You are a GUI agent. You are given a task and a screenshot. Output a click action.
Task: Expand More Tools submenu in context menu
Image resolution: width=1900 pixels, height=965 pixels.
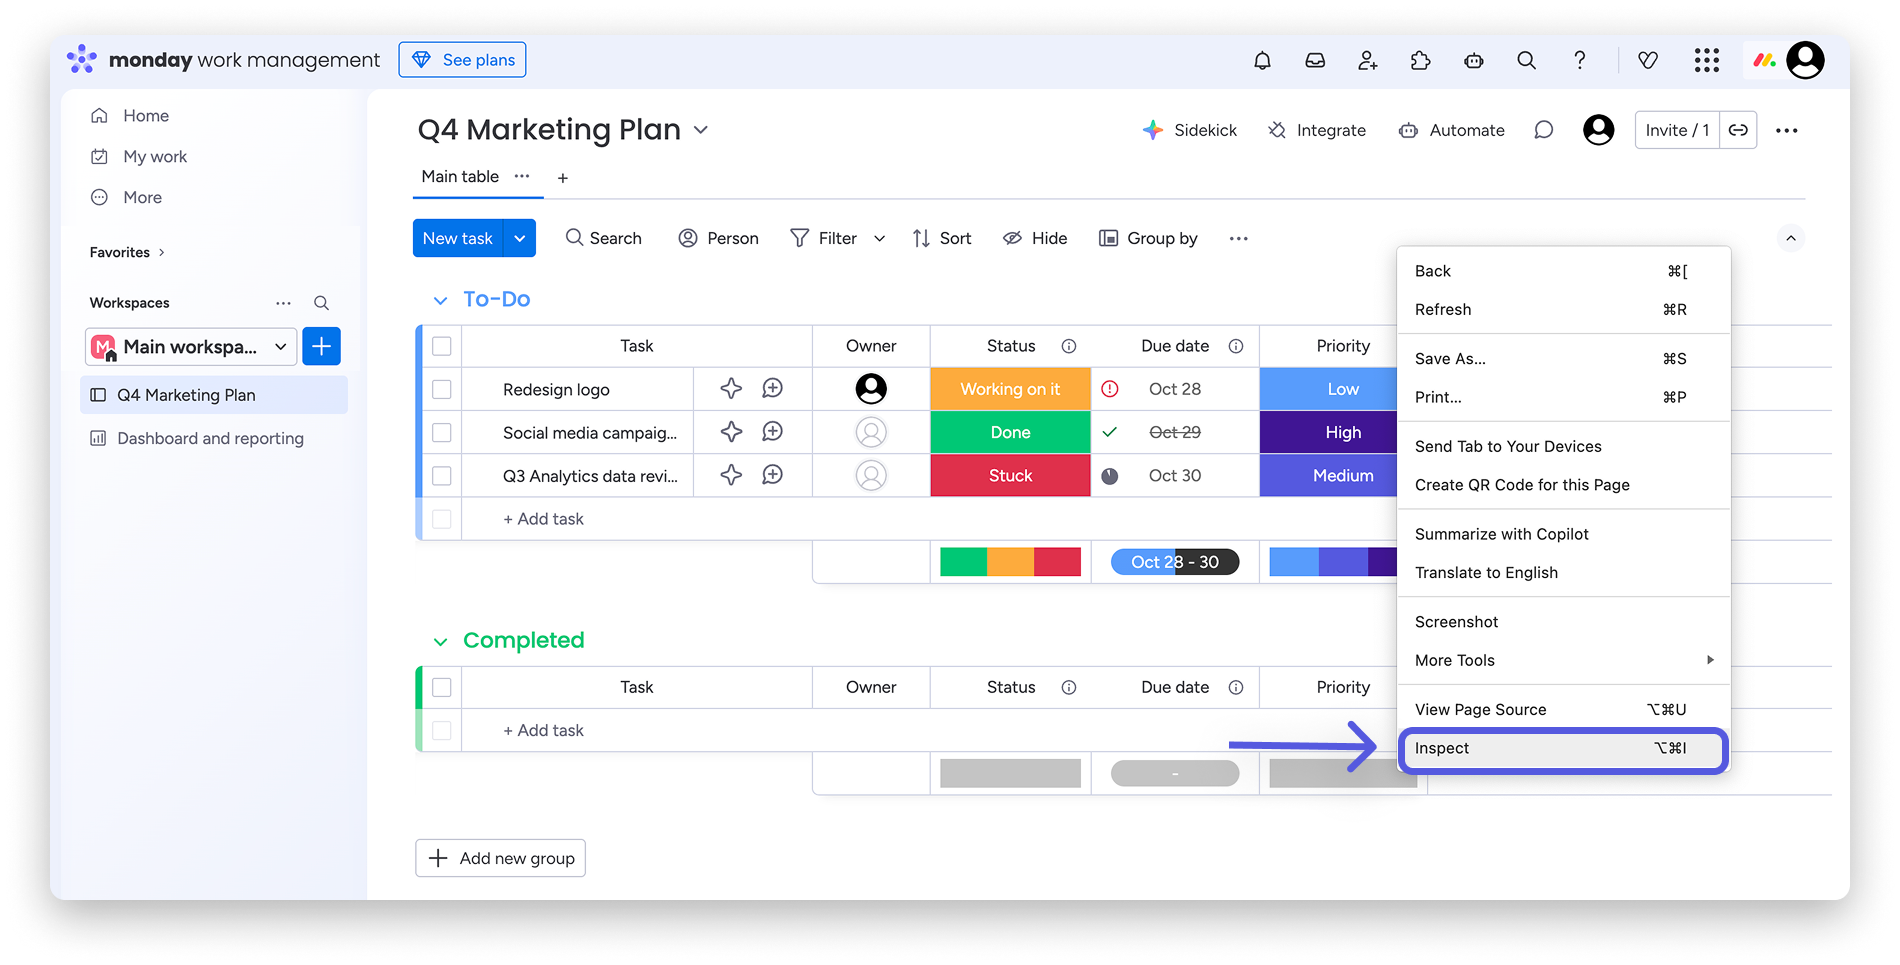(1564, 660)
